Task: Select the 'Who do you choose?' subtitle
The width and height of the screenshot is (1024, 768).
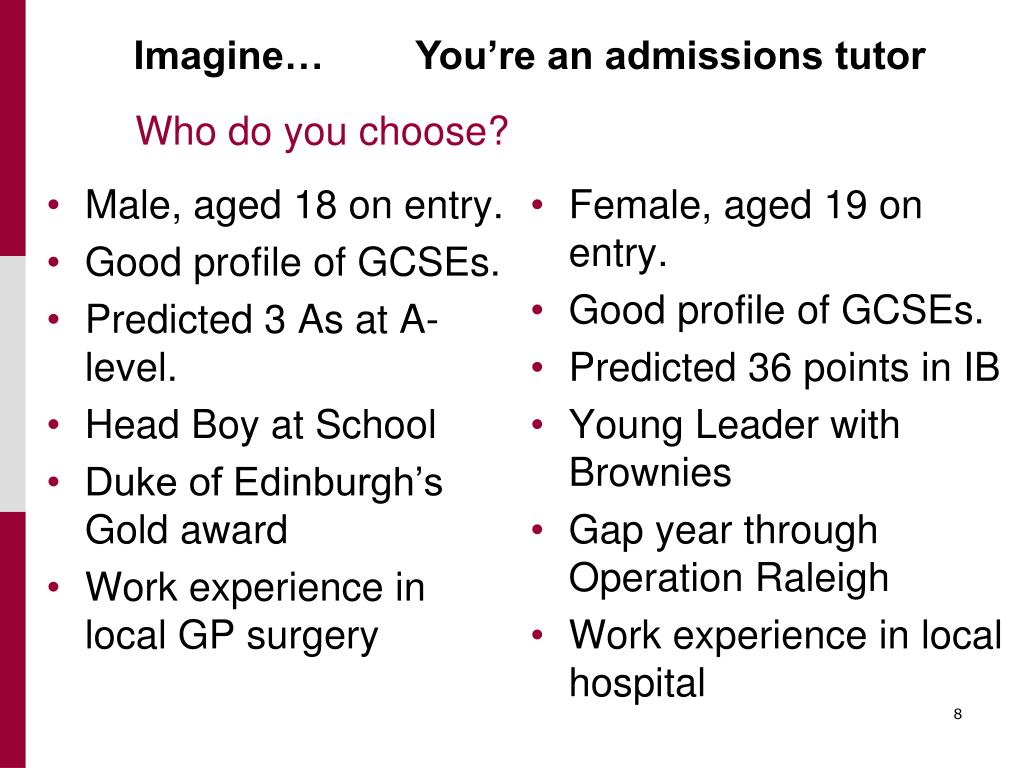Action: tap(321, 132)
